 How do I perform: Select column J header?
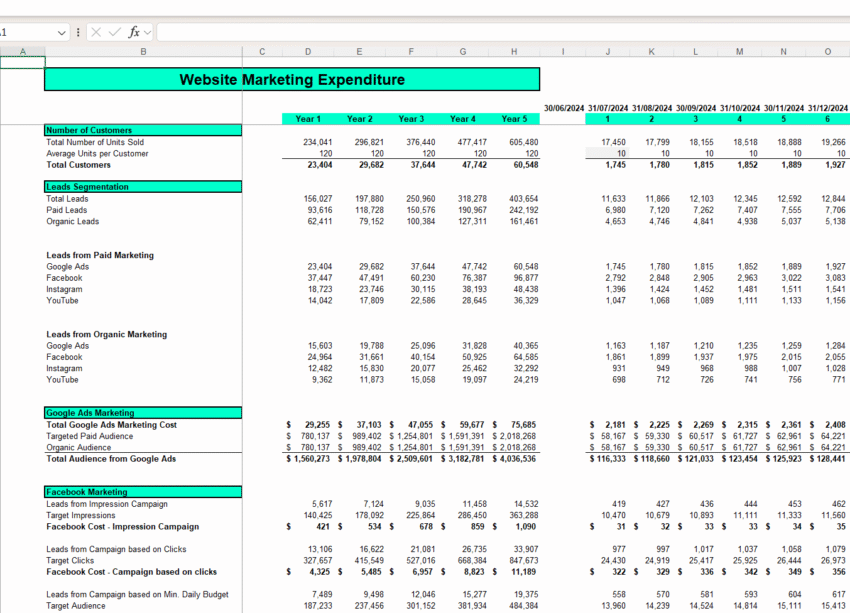click(x=607, y=50)
